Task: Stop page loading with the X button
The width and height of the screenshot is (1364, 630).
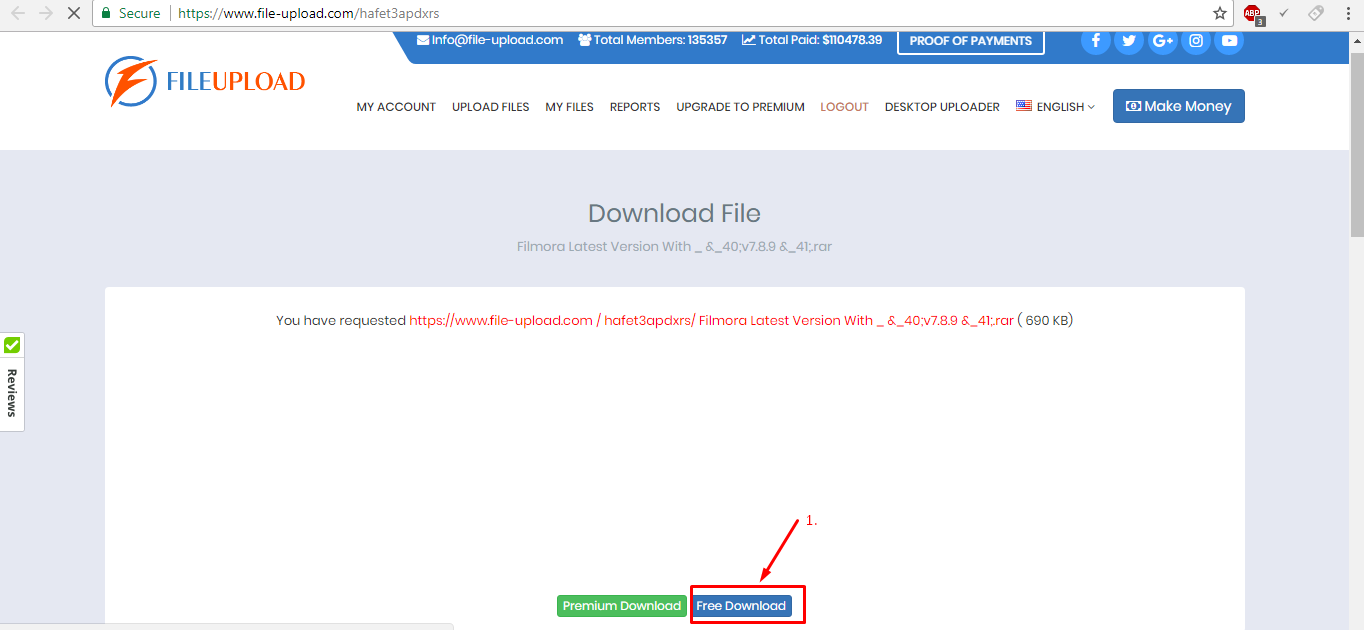Action: 74,14
